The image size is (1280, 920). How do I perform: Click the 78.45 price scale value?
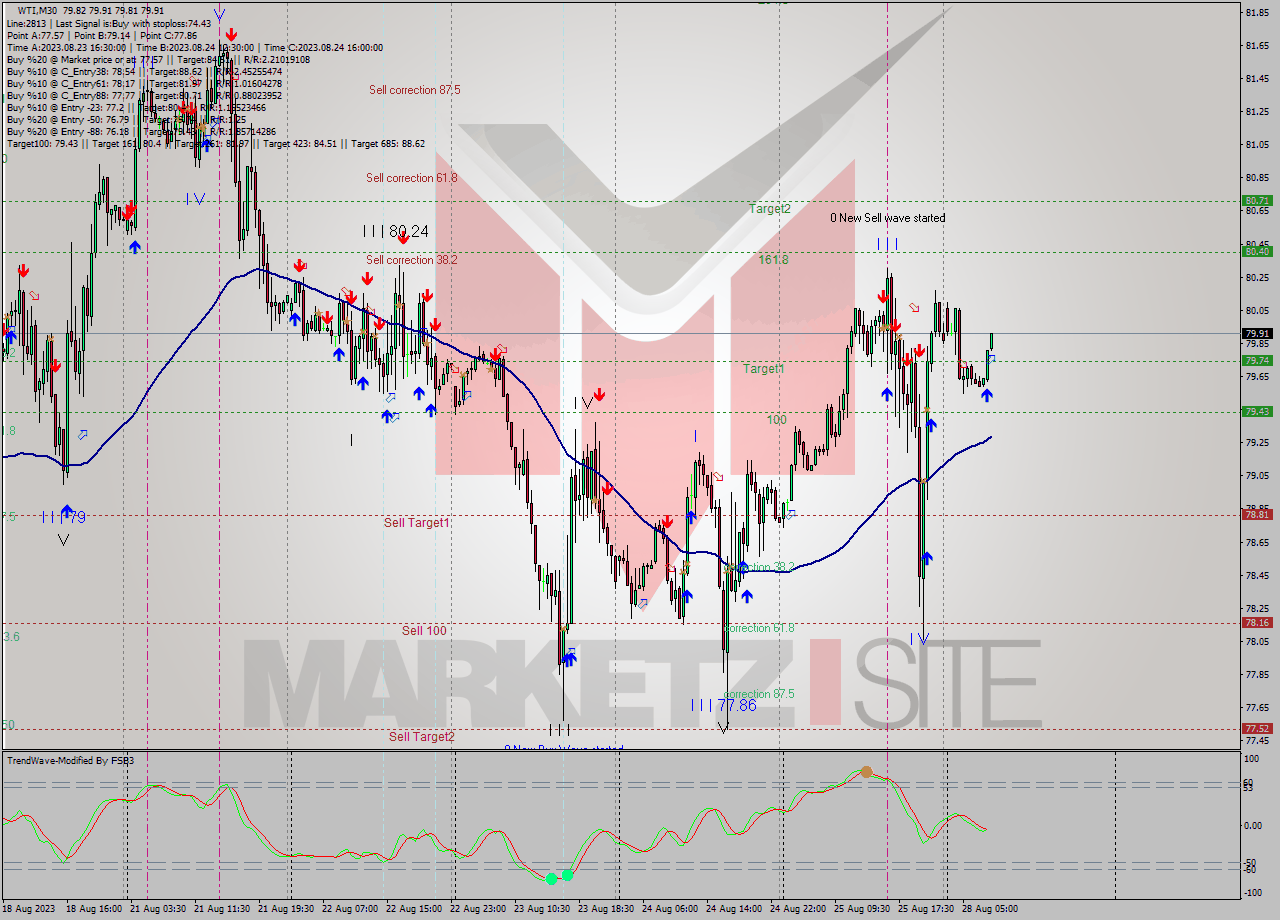[x=1257, y=574]
